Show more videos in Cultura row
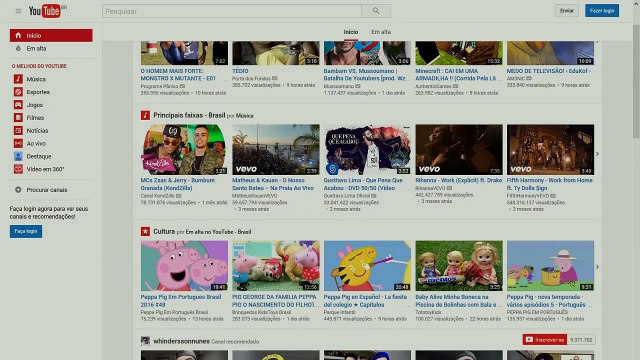The height and width of the screenshot is (360, 640). point(597,267)
